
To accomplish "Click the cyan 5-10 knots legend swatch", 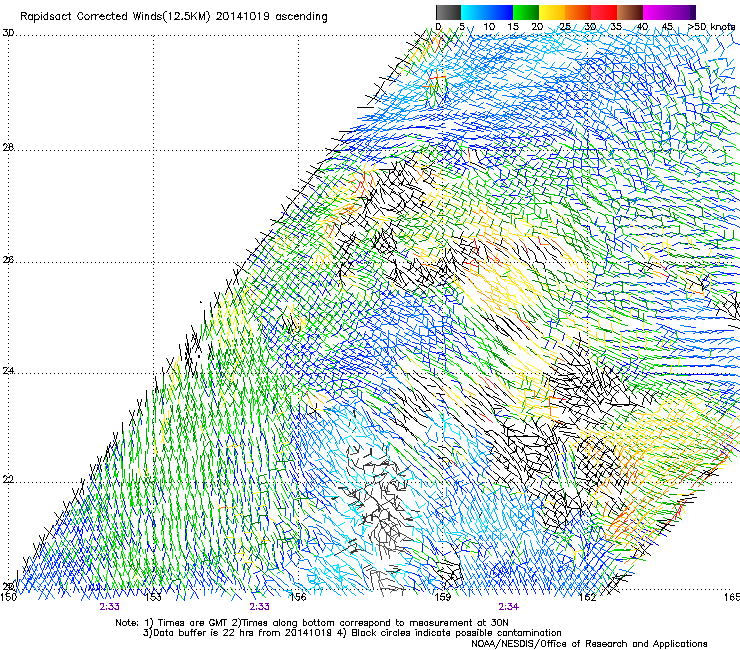I will pyautogui.click(x=474, y=12).
